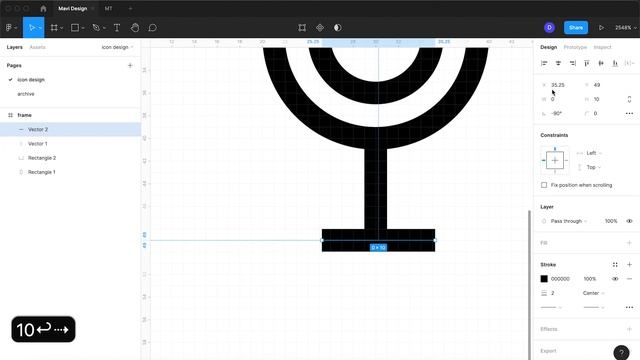The image size is (640, 360).
Task: Open Pen tool options dropdown arrow
Action: click(x=104, y=28)
